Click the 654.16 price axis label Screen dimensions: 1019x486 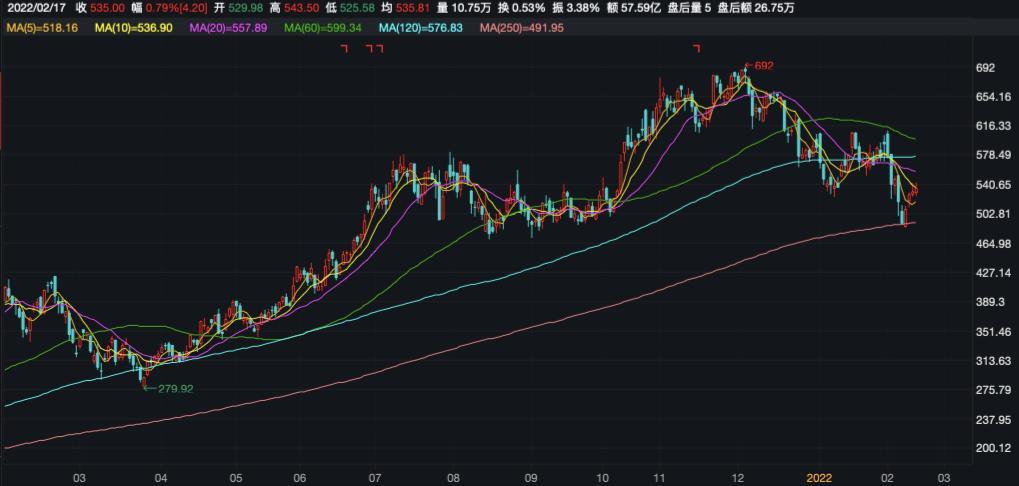click(992, 97)
